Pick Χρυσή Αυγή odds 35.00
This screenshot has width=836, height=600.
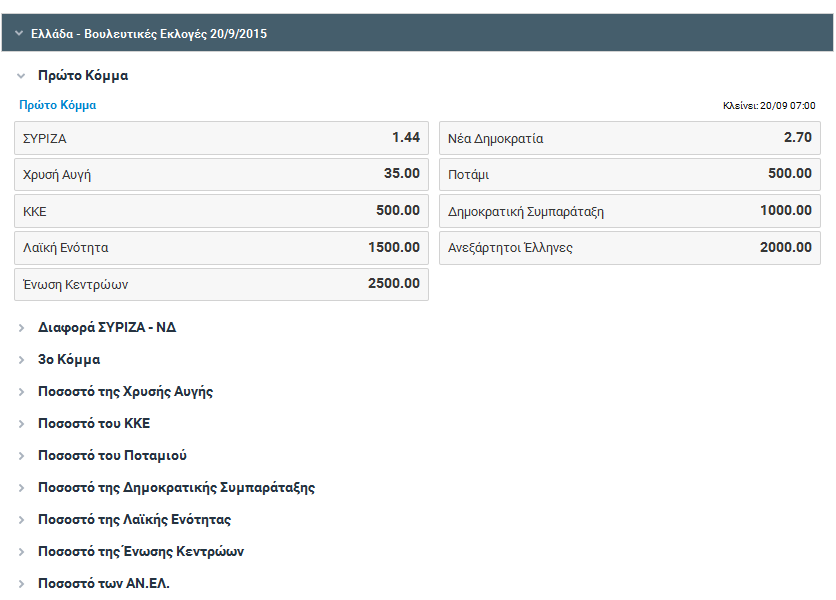click(221, 174)
